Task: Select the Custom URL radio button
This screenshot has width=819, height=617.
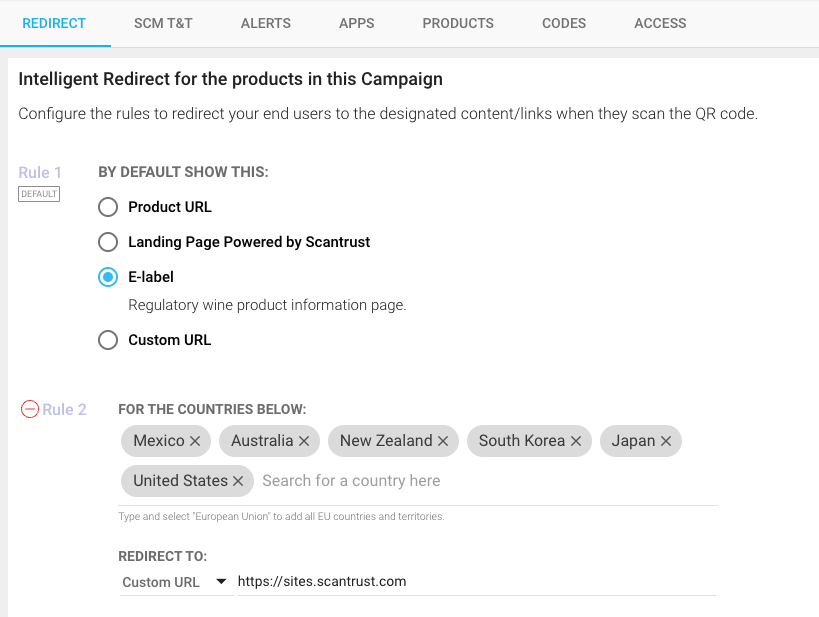Action: coord(108,340)
